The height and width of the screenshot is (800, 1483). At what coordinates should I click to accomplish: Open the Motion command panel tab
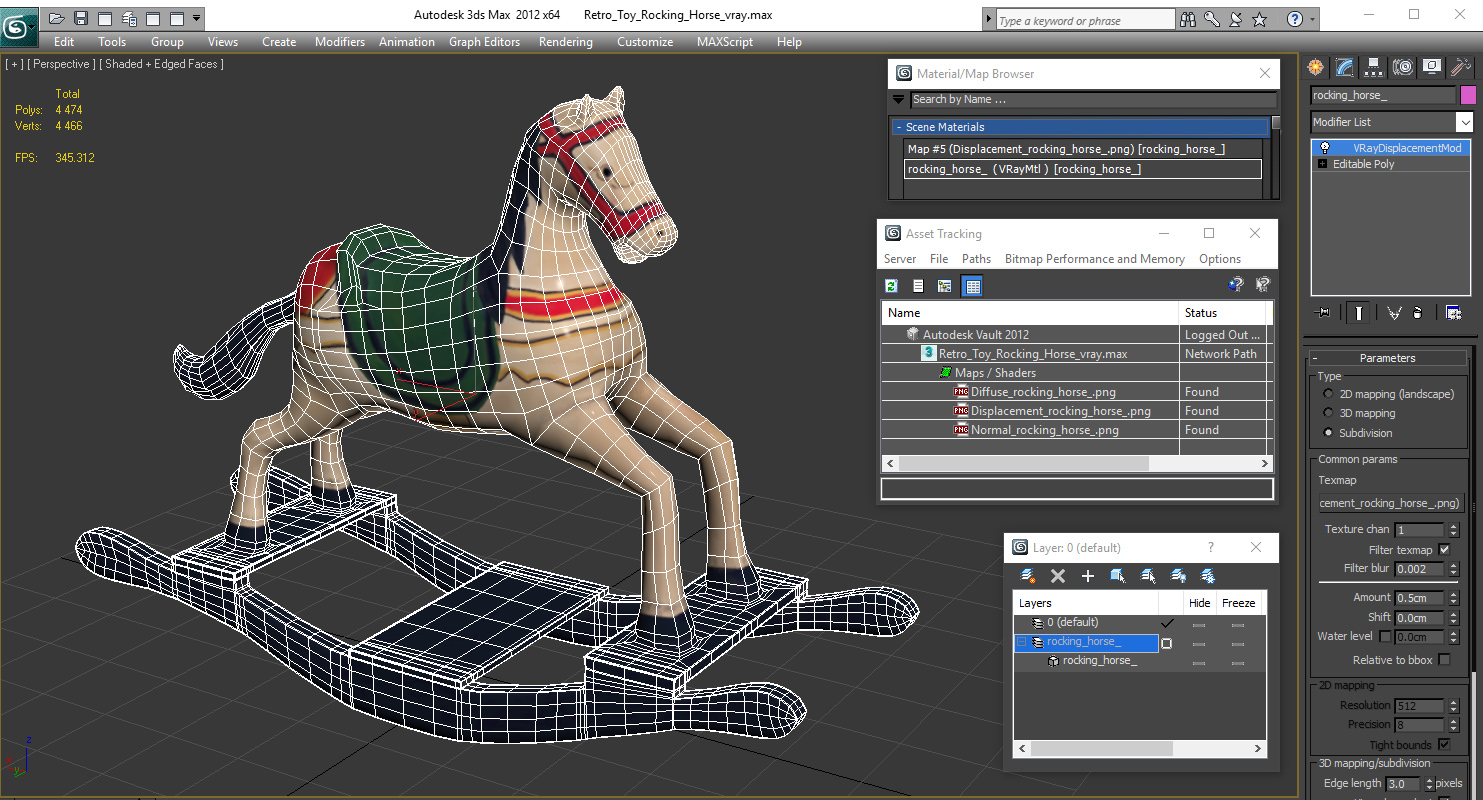click(1403, 67)
